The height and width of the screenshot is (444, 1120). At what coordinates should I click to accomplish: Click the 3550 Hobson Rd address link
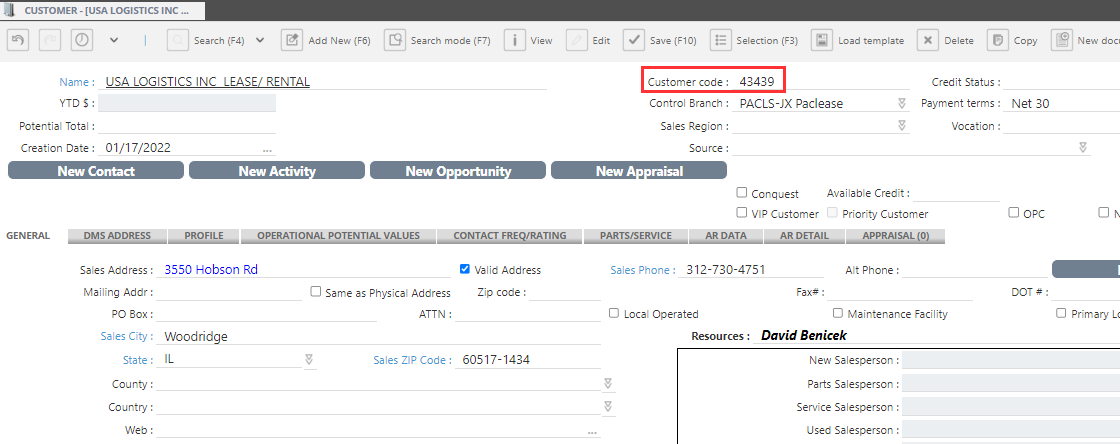pos(211,270)
